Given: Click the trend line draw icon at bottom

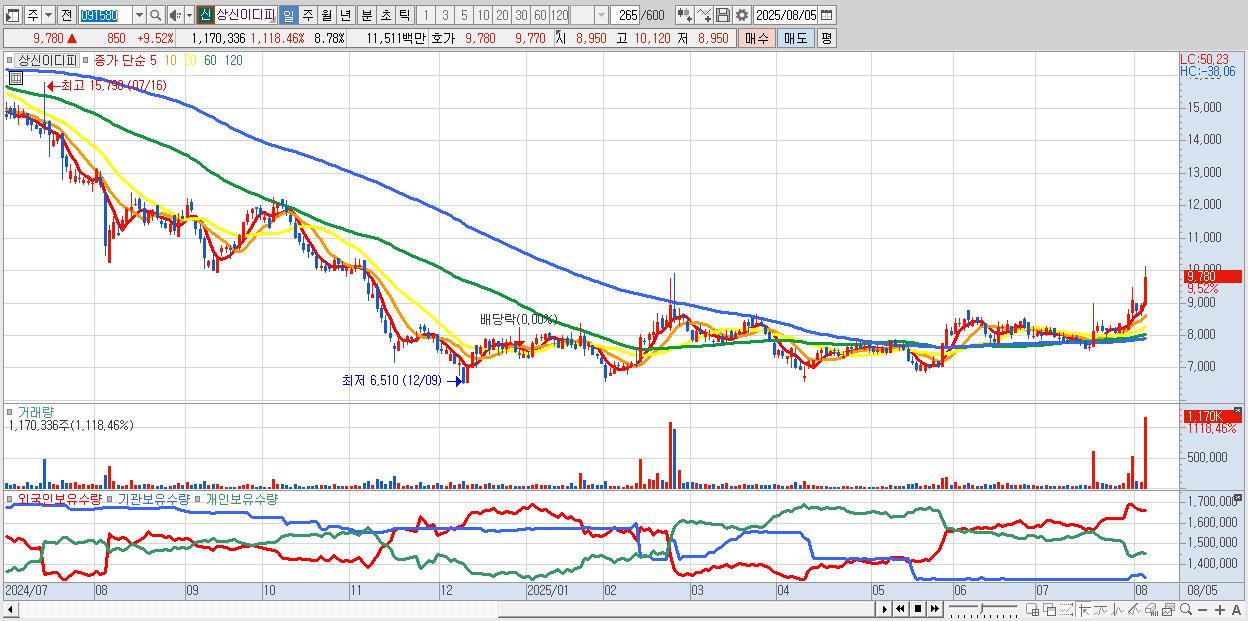Looking at the screenshot, I should click(1101, 610).
